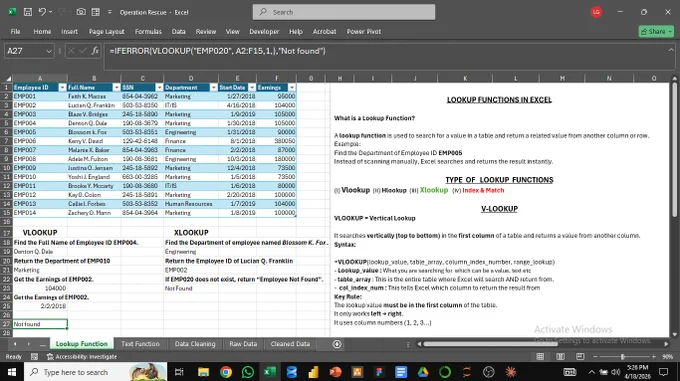680x381 pixels.
Task: Switch to Raw Data sheet tab
Action: (243, 344)
